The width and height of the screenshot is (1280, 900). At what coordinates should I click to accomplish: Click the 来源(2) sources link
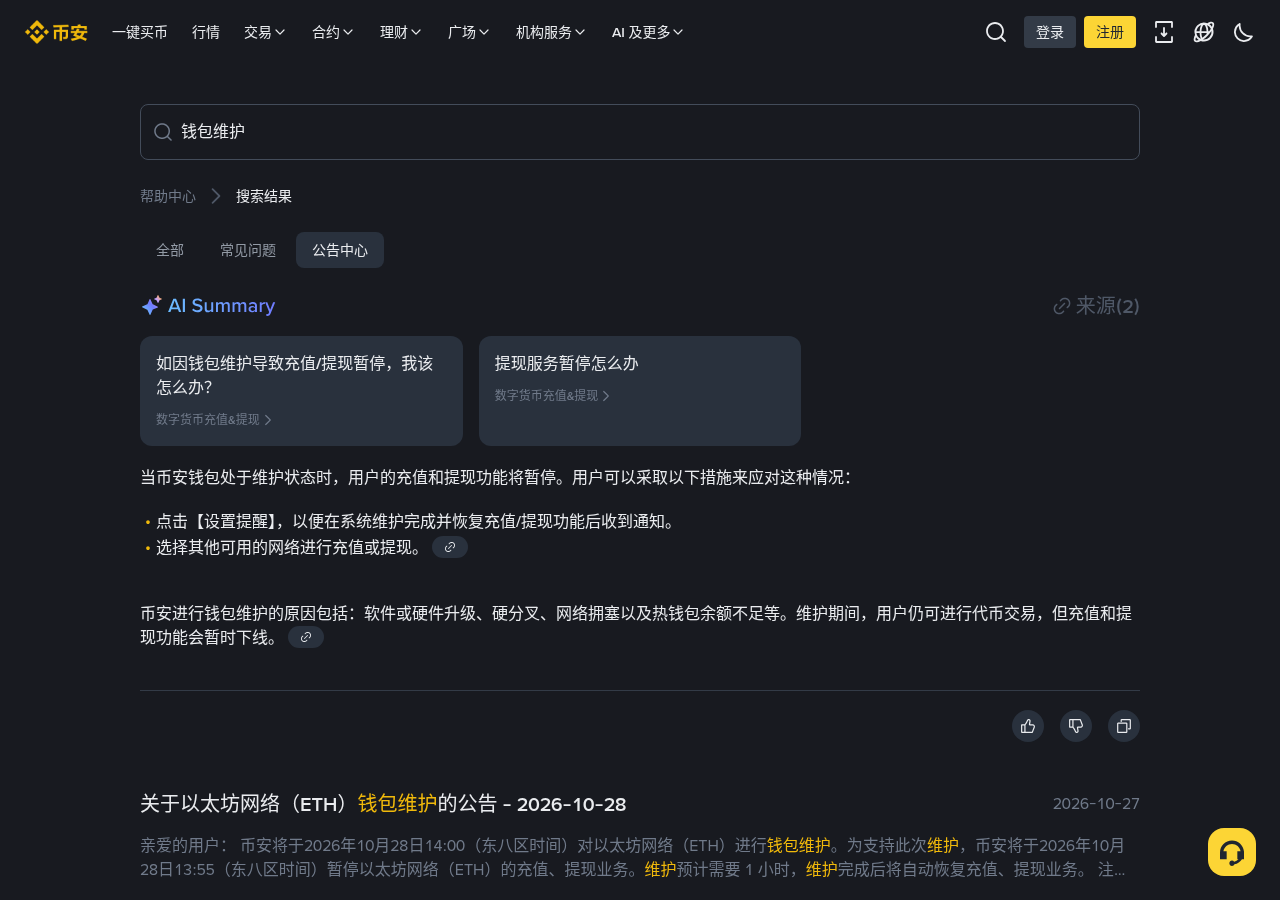[x=1097, y=306]
